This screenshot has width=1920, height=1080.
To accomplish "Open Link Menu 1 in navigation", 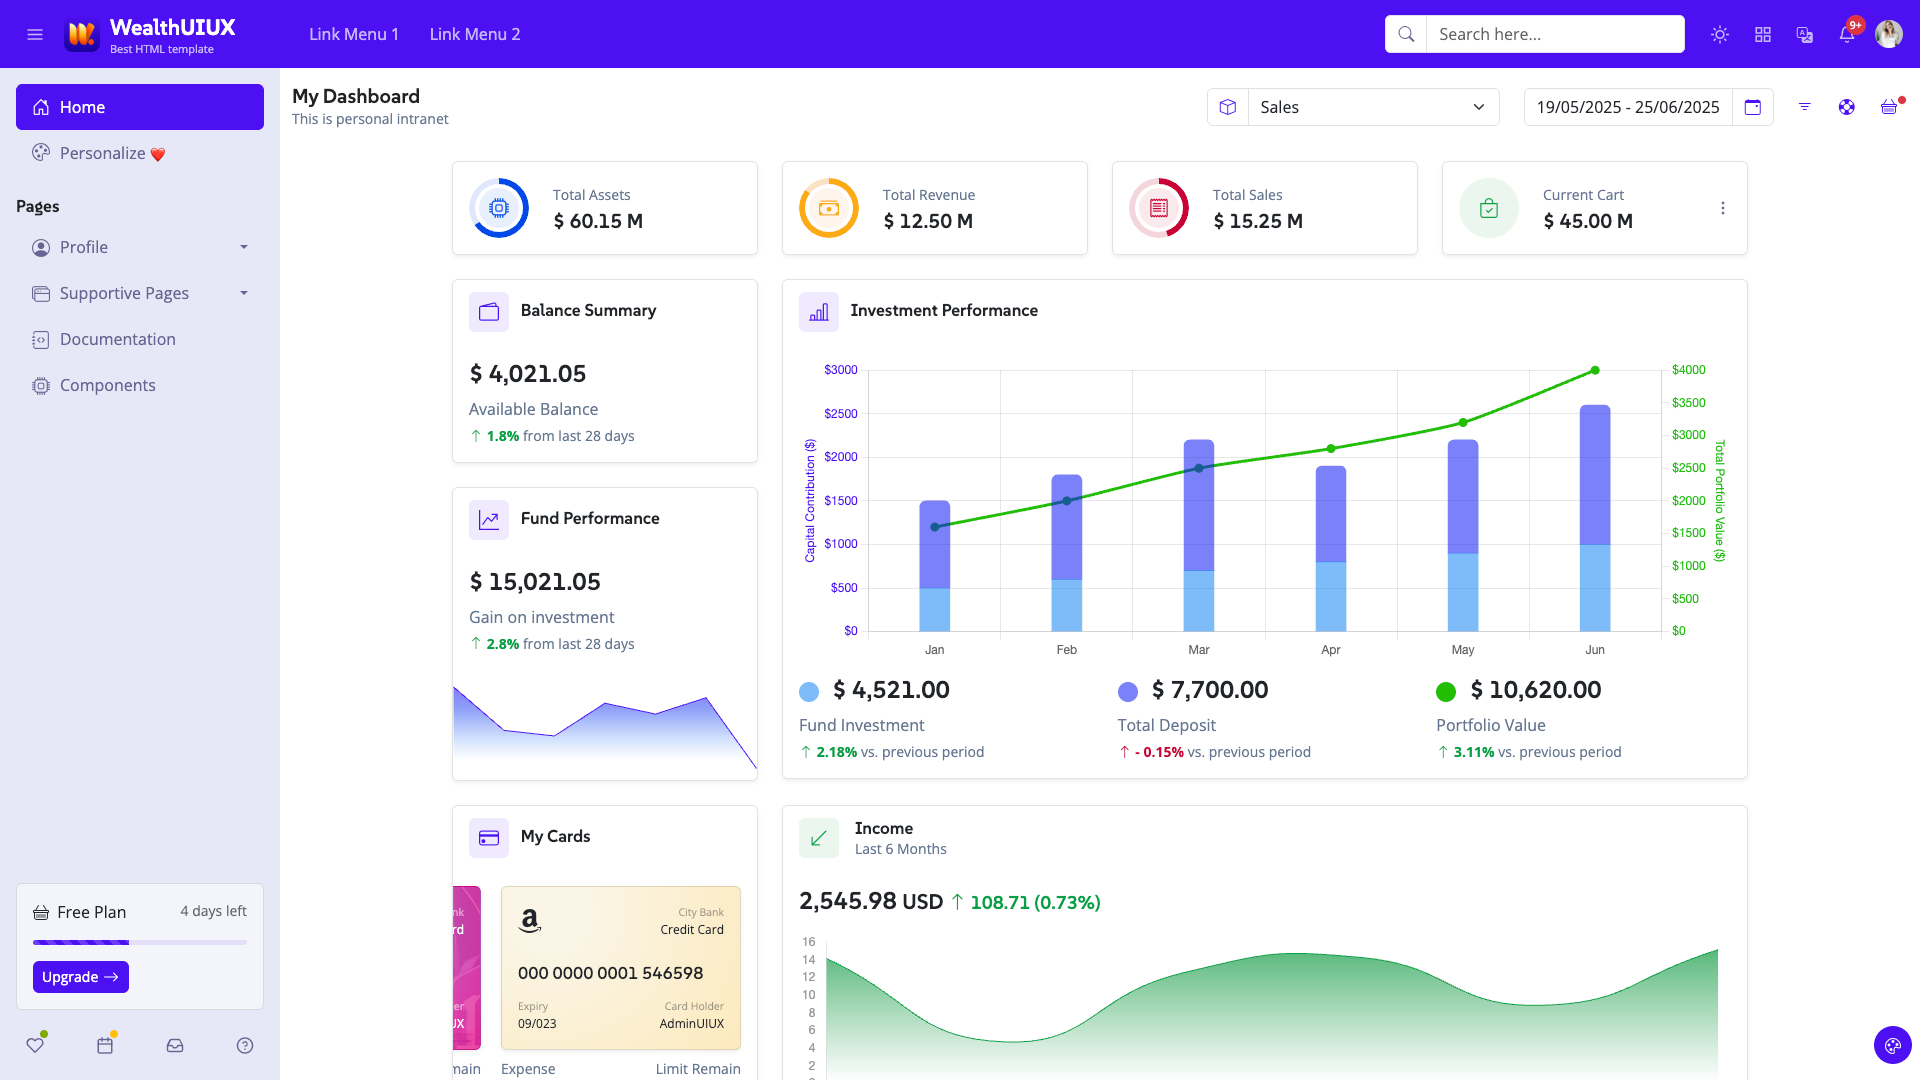I will (x=353, y=33).
